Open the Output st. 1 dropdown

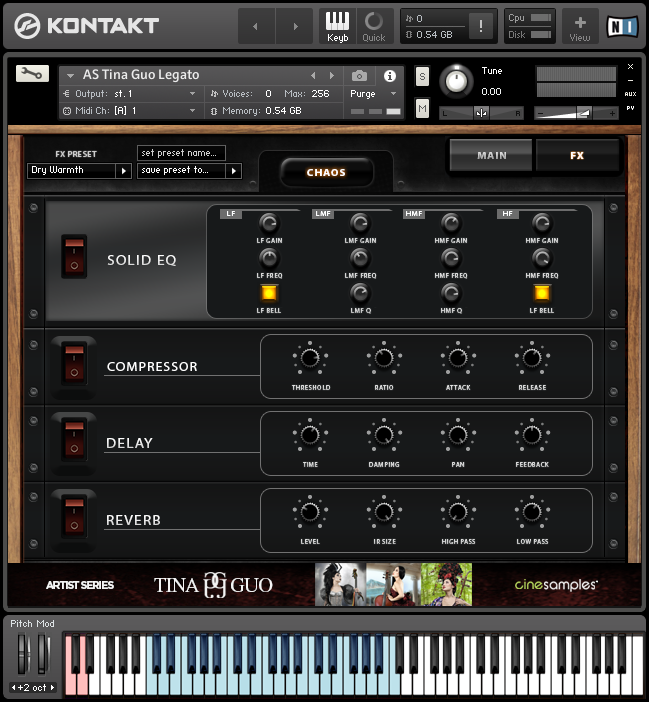coord(130,94)
